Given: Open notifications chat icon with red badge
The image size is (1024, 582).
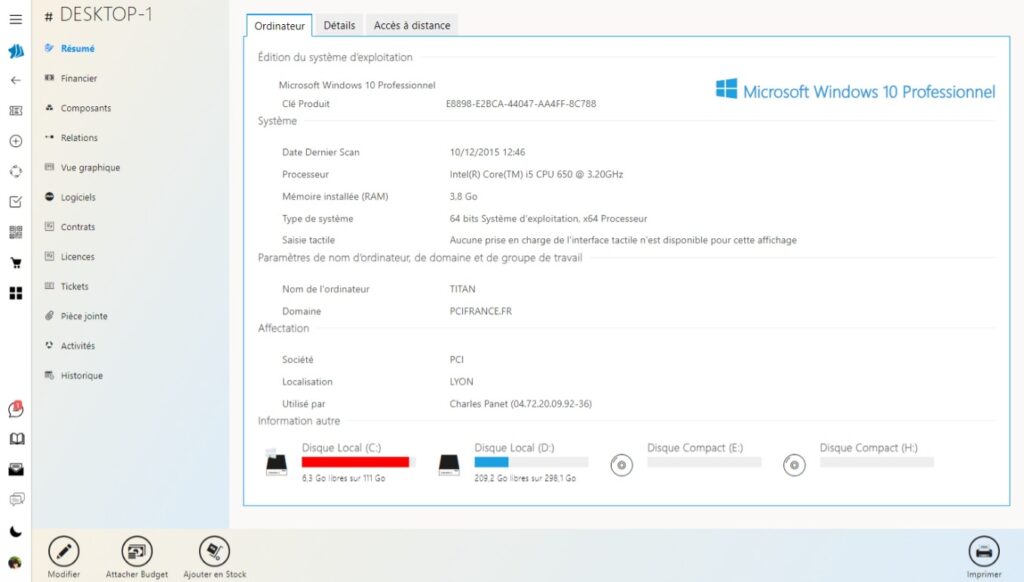Looking at the screenshot, I should [x=15, y=409].
